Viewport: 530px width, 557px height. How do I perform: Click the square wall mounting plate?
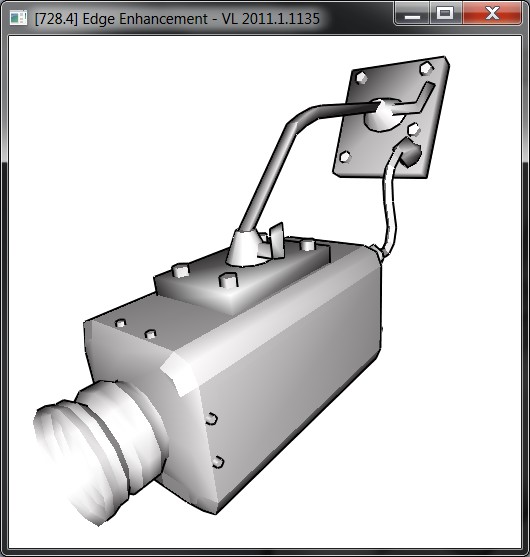coord(391,117)
